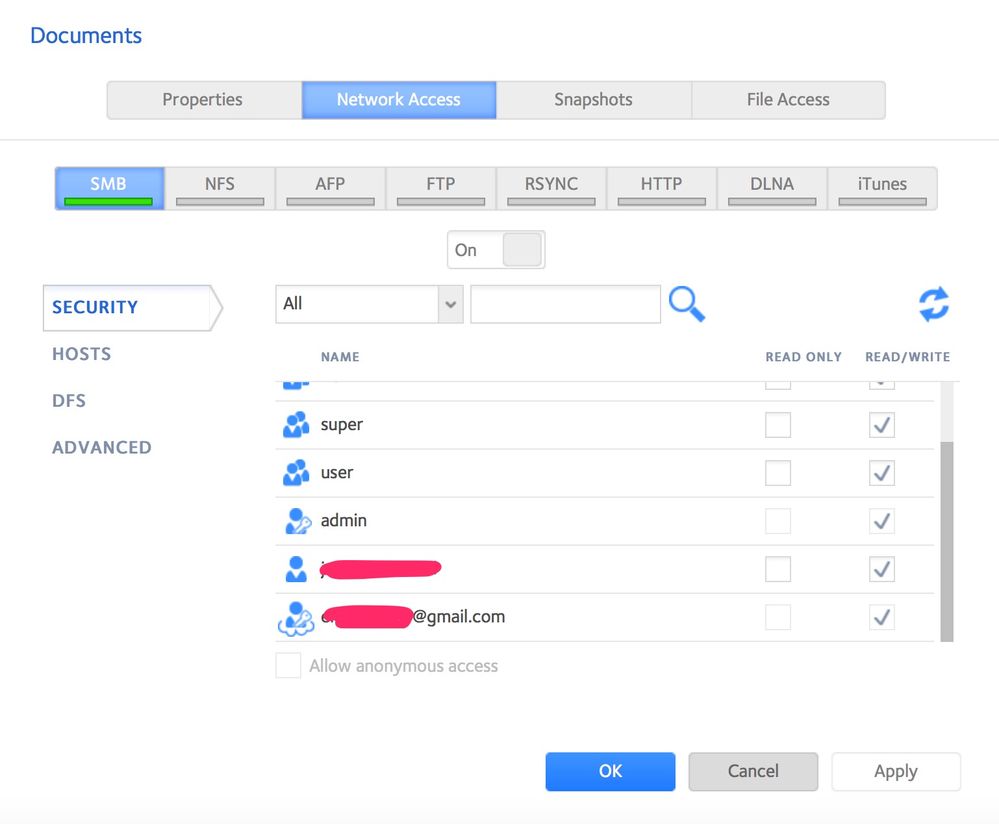Select the admin row name
The height and width of the screenshot is (824, 999).
point(343,521)
